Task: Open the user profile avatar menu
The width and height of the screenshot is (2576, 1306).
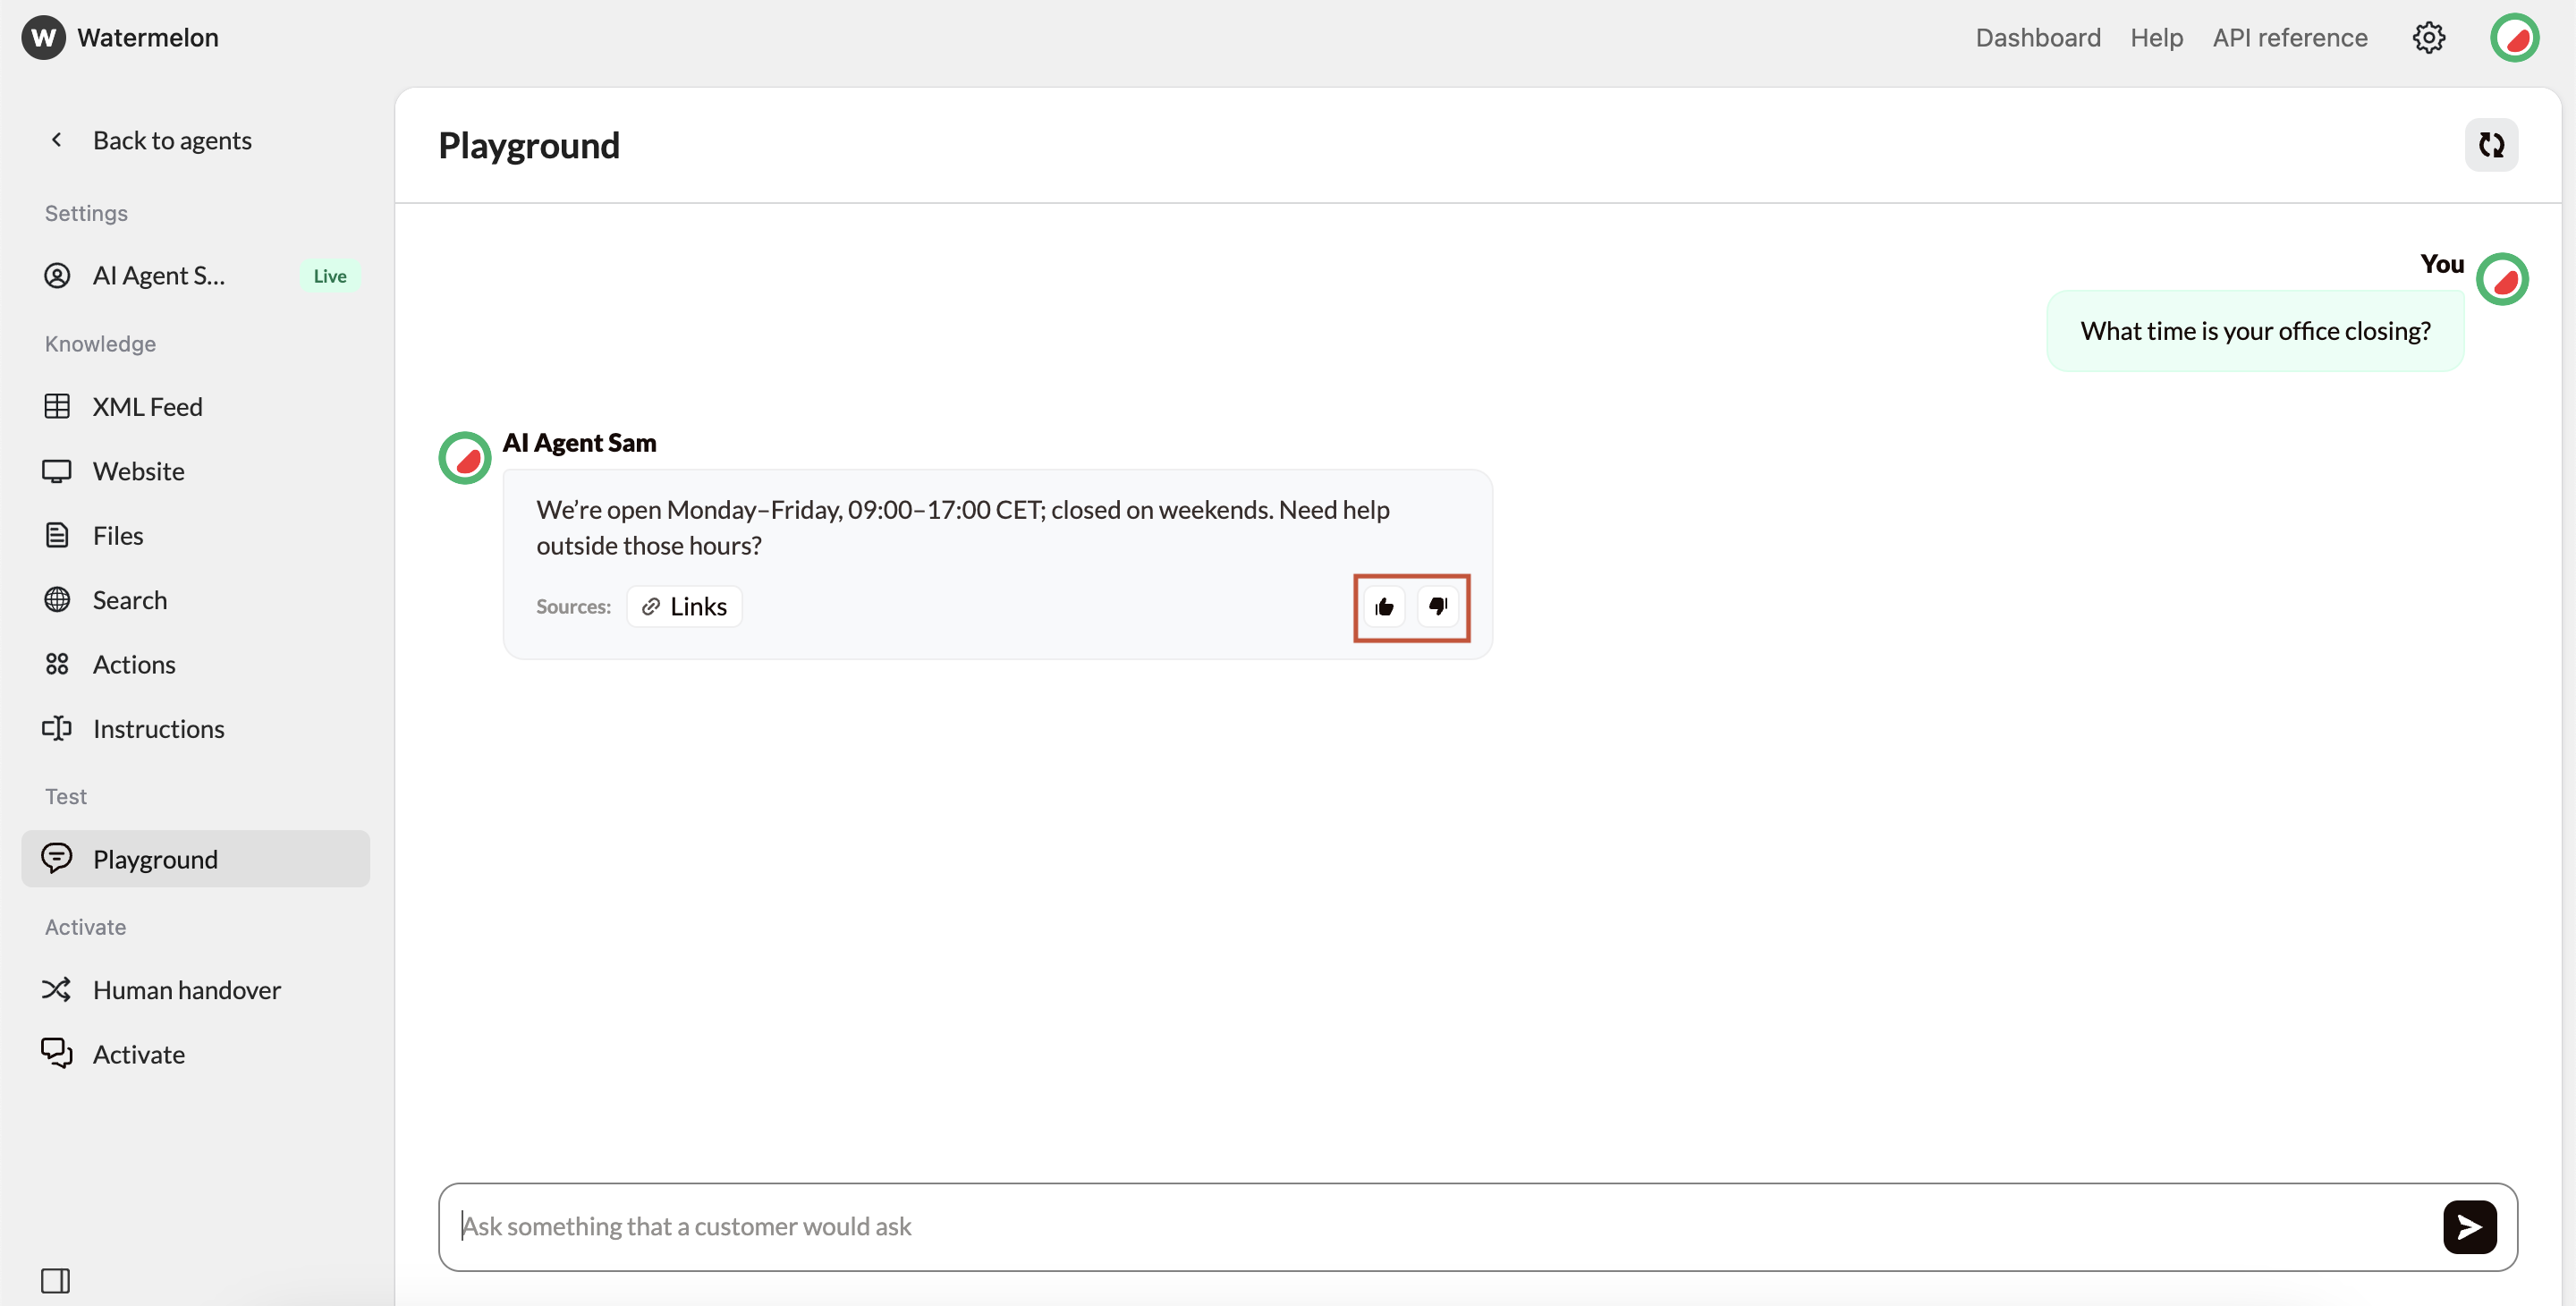Action: click(x=2514, y=38)
